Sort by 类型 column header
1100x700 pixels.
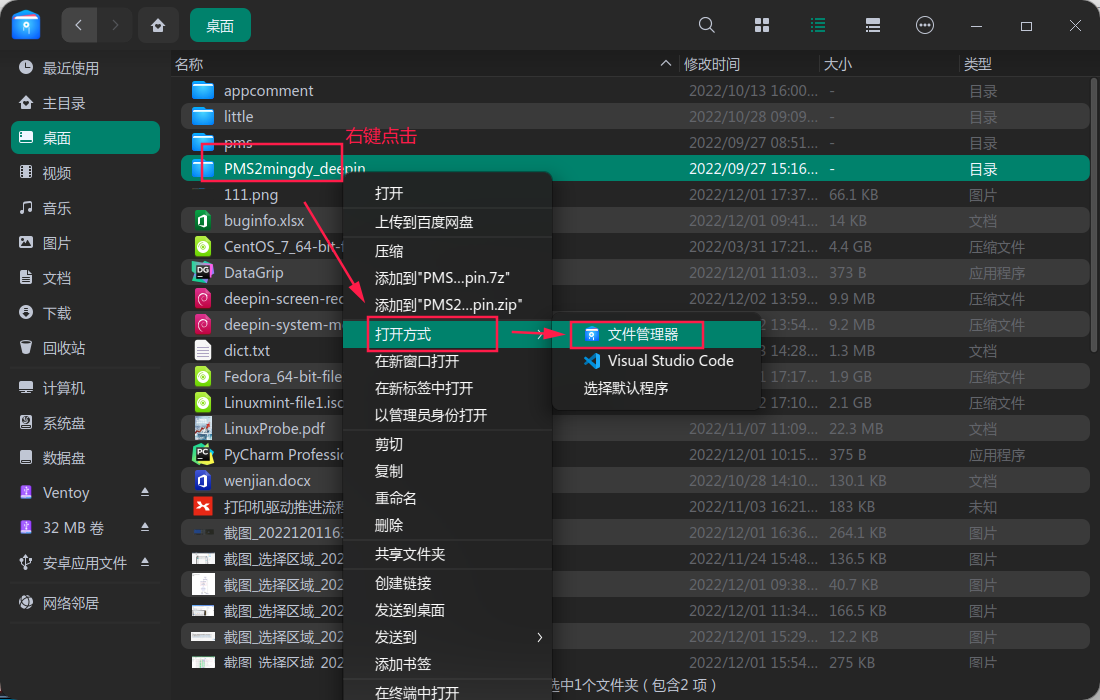pos(1026,64)
